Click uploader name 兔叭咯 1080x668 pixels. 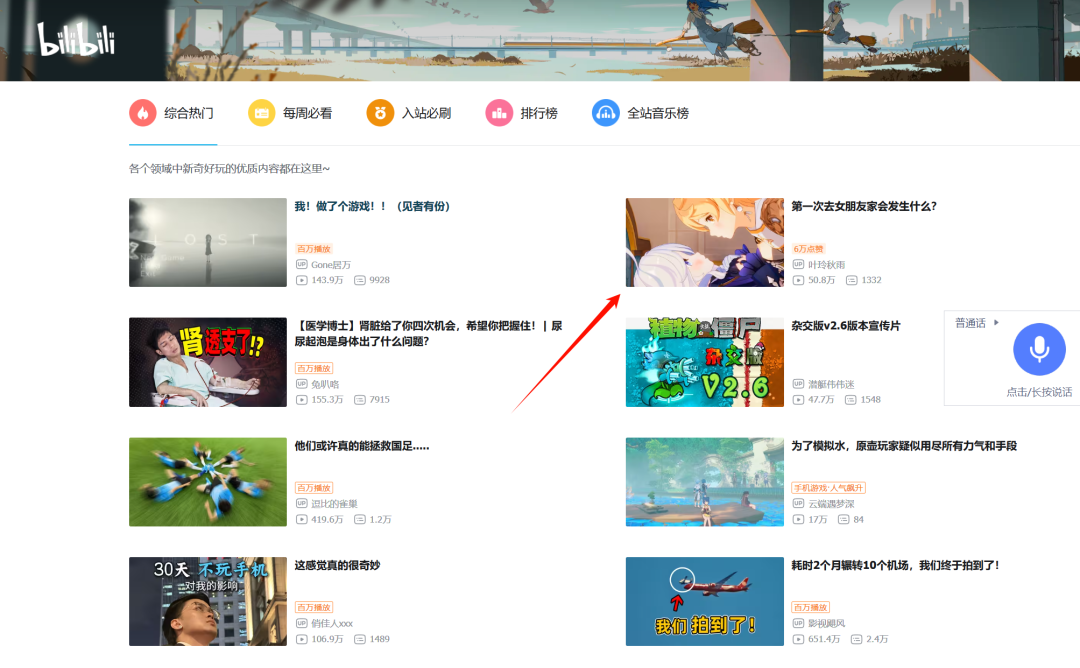(325, 384)
